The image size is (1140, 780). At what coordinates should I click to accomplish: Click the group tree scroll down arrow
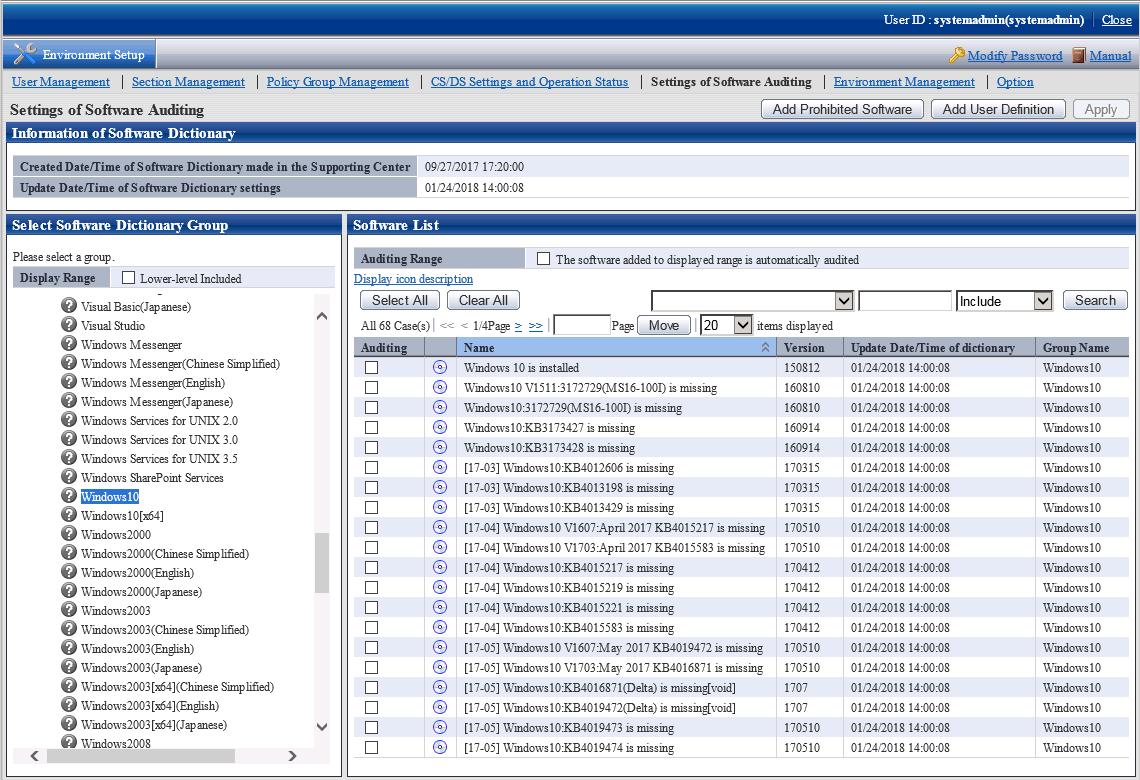(x=322, y=726)
